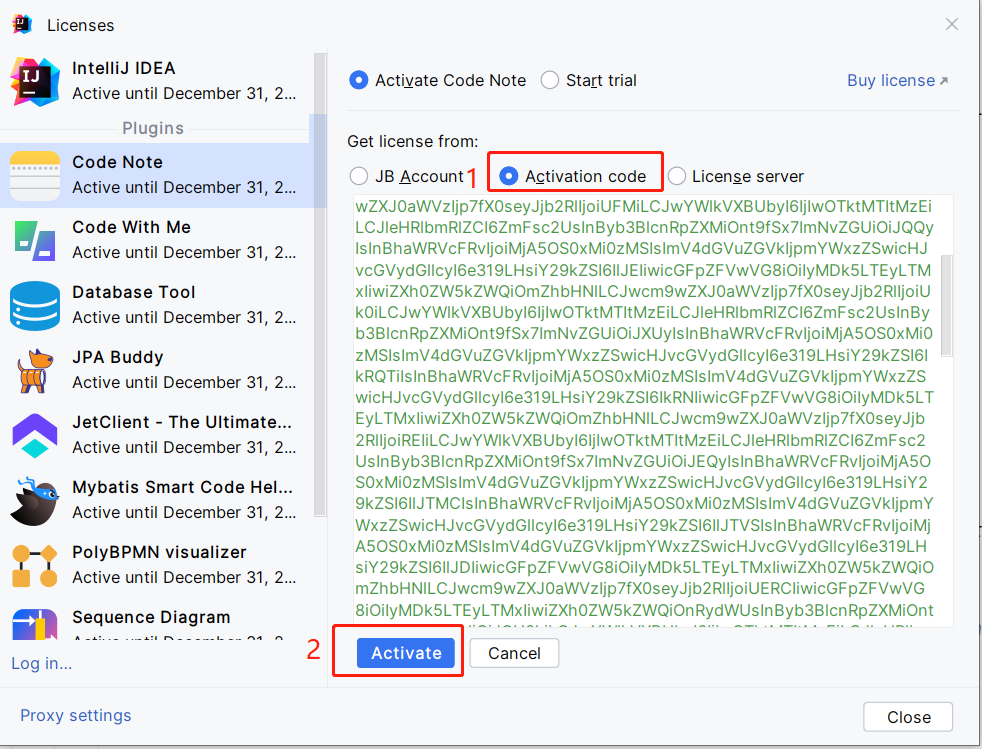Click the activation code area scrollbar
This screenshot has height=749, width=982.
coord(947,306)
